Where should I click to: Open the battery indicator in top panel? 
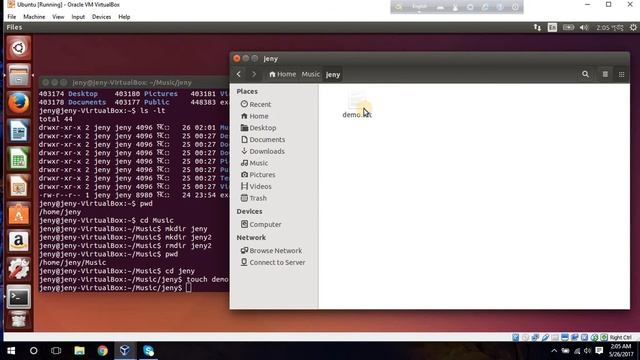pos(568,27)
